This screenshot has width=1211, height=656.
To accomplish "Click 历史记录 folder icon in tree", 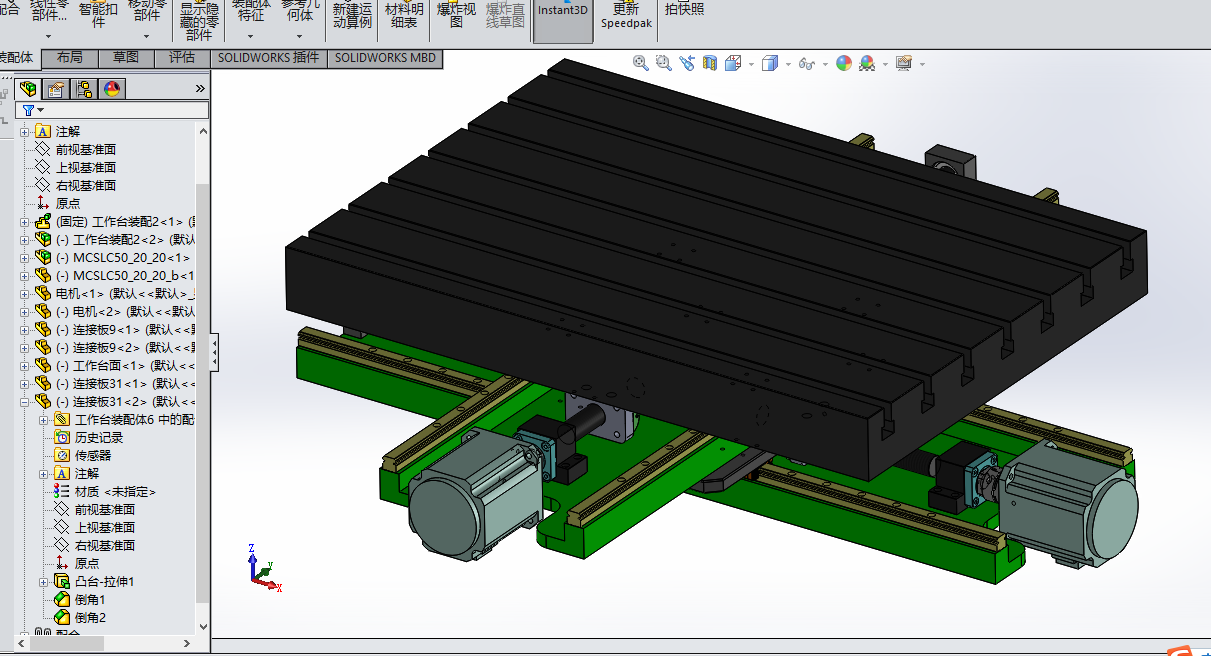I will pyautogui.click(x=61, y=437).
